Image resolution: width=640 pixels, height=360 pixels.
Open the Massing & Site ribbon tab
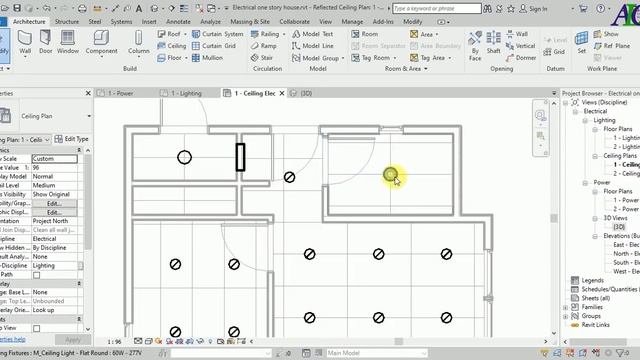[x=250, y=22]
